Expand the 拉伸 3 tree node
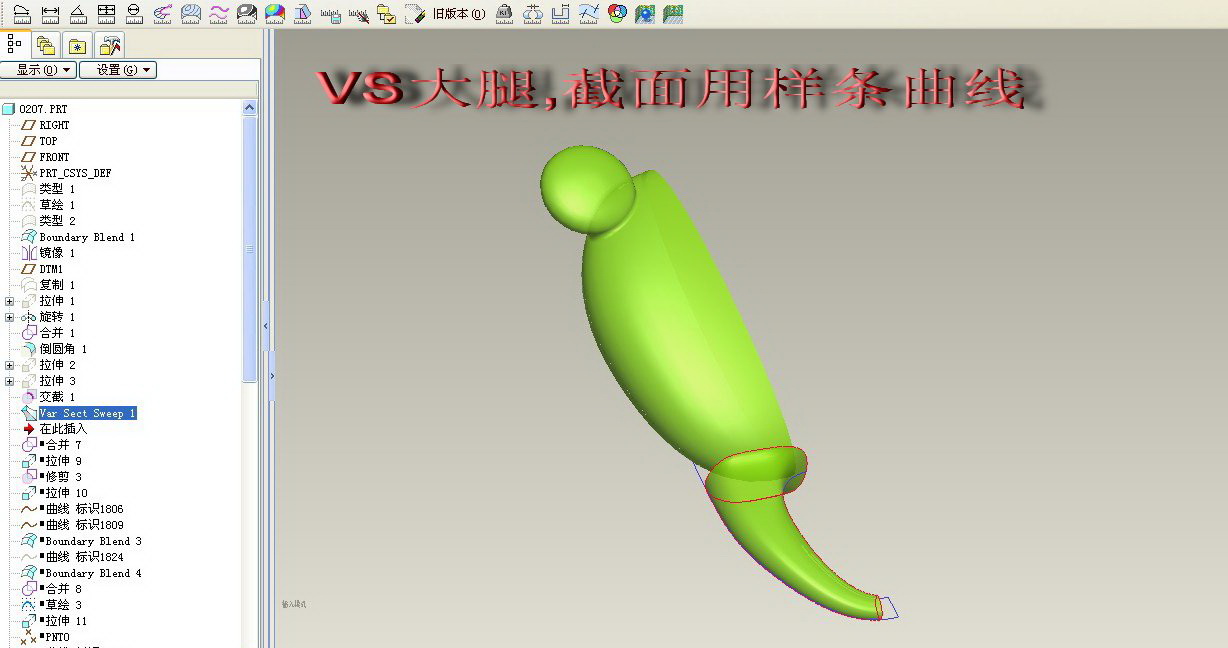Image resolution: width=1228 pixels, height=648 pixels. [x=10, y=381]
